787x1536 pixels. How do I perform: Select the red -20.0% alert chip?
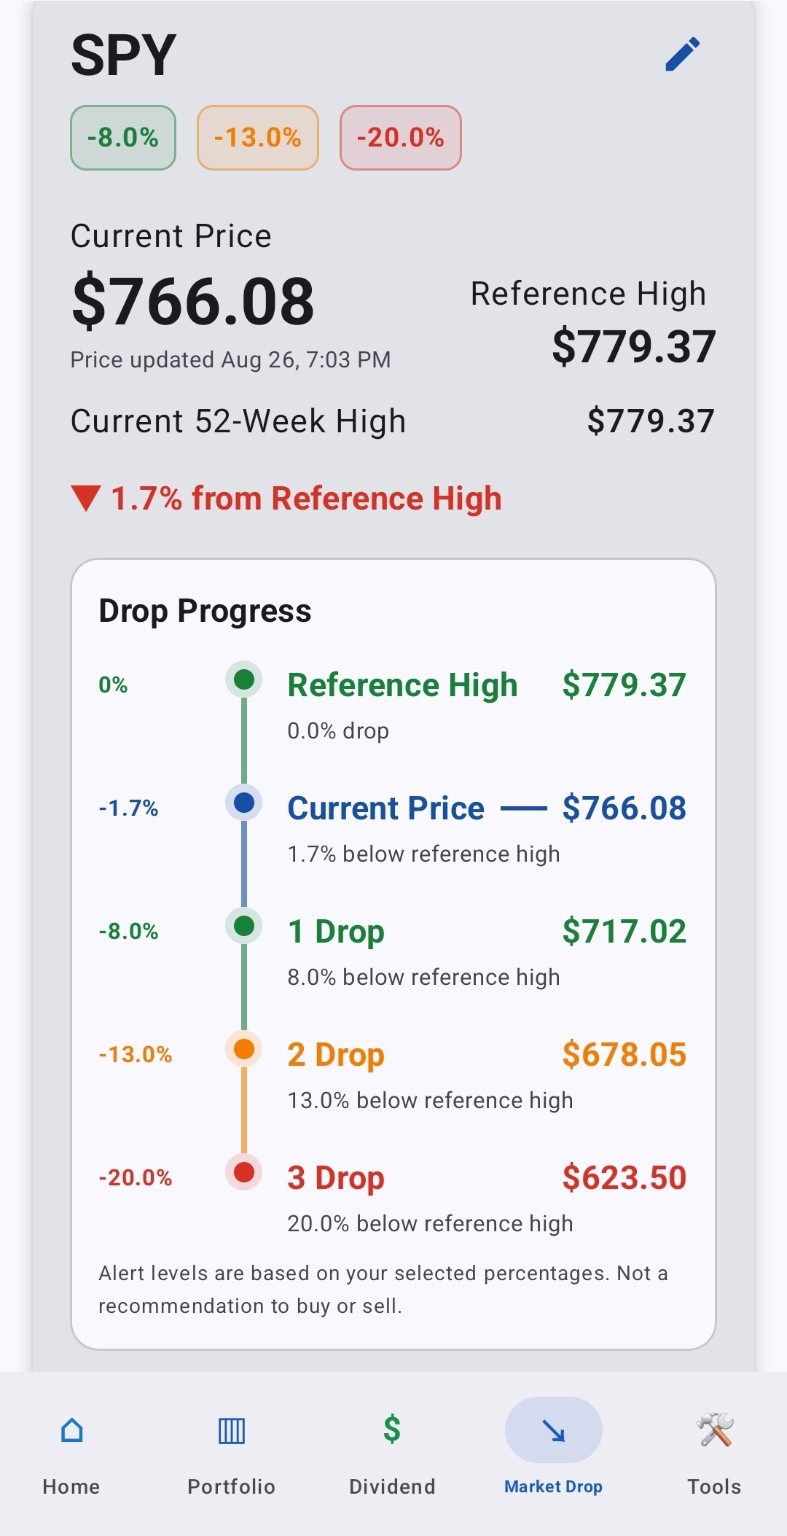pyautogui.click(x=401, y=137)
